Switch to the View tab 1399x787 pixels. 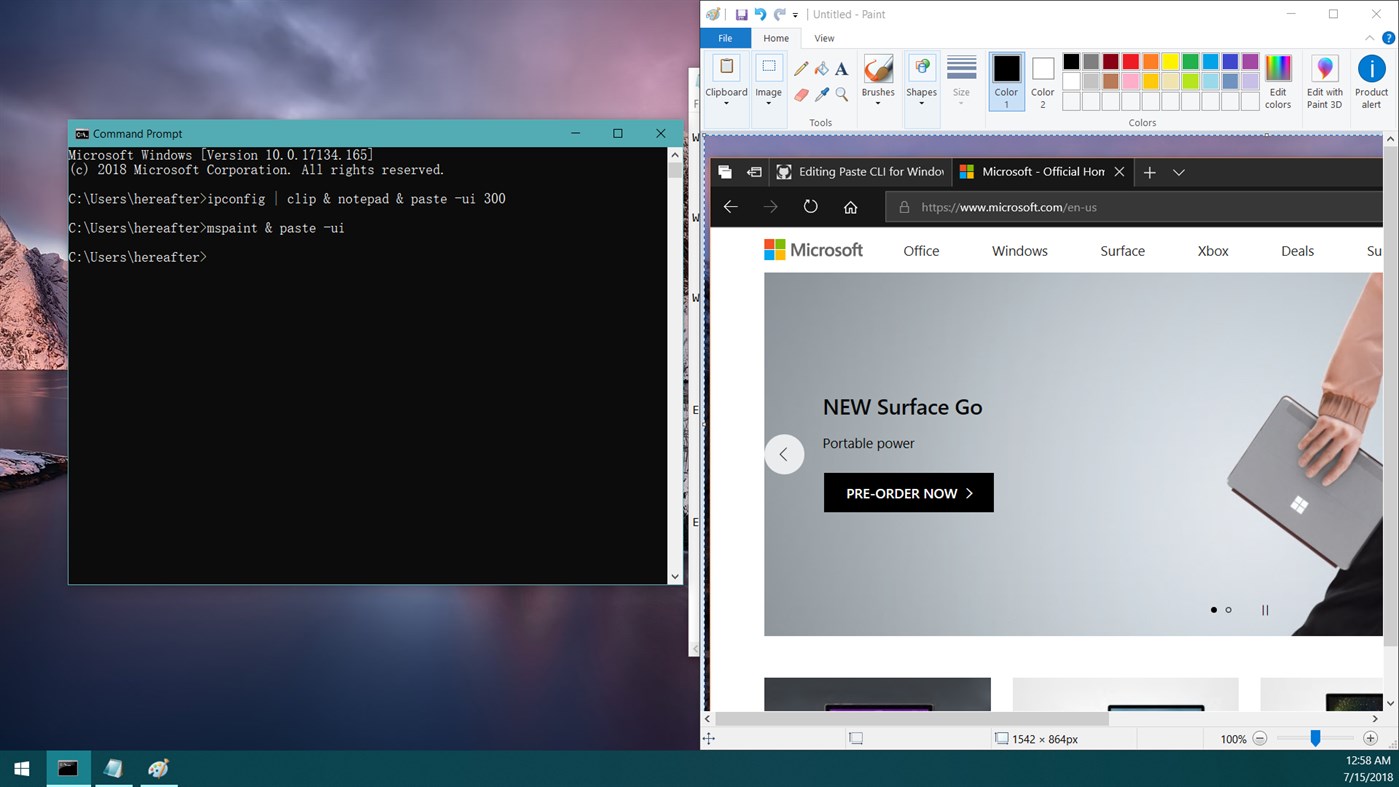tap(824, 38)
